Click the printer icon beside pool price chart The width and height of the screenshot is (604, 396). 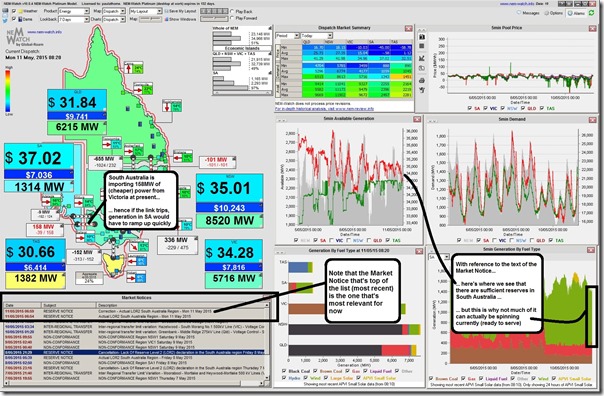[x=422, y=81]
